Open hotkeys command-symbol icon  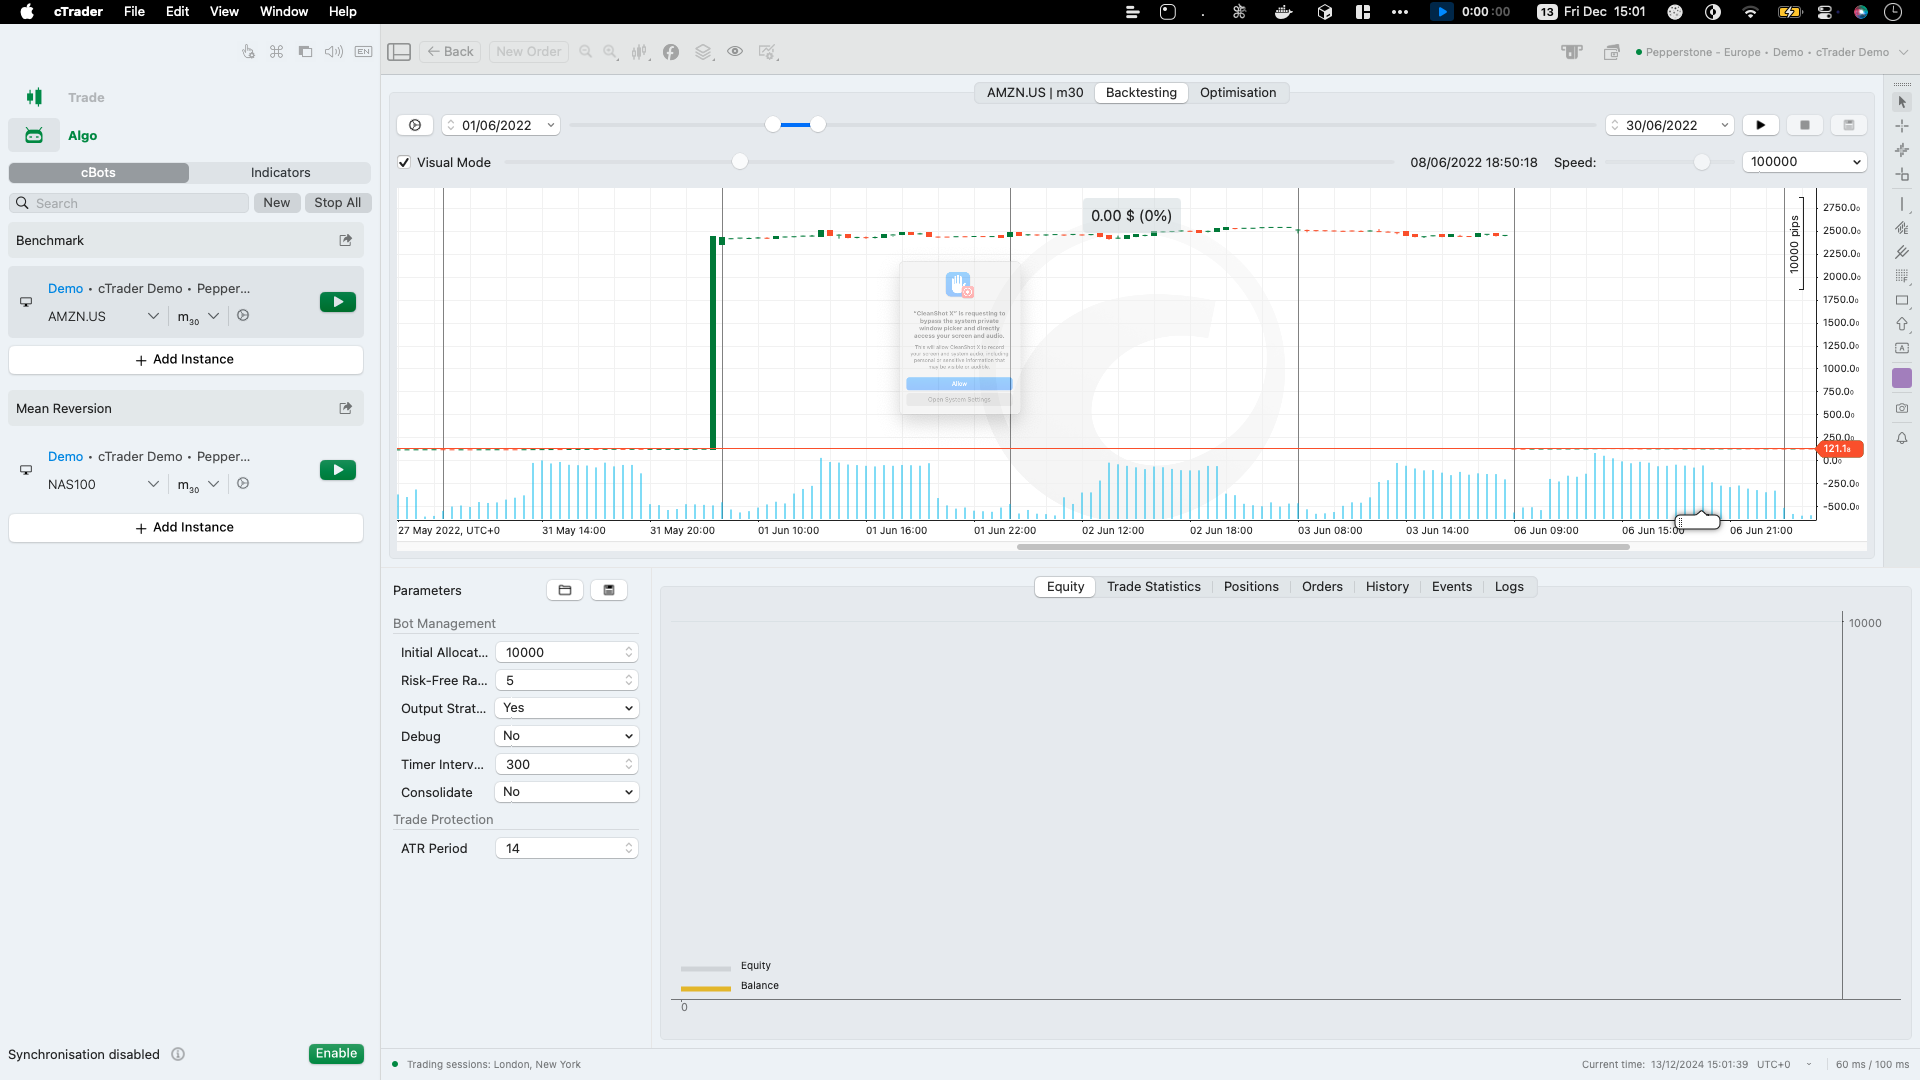pos(277,52)
